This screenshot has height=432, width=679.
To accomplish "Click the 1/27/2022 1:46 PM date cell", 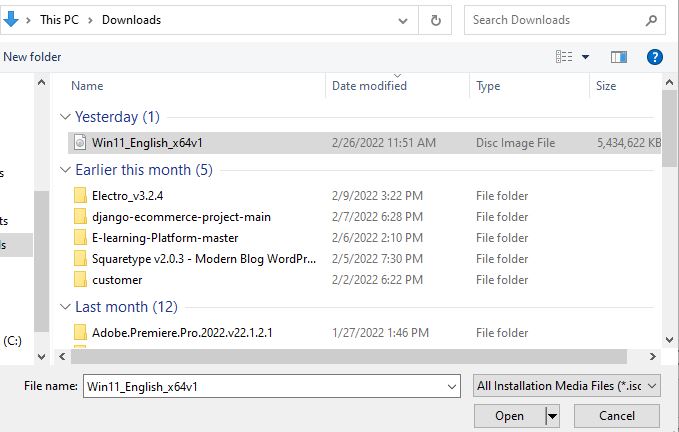I will pos(380,332).
